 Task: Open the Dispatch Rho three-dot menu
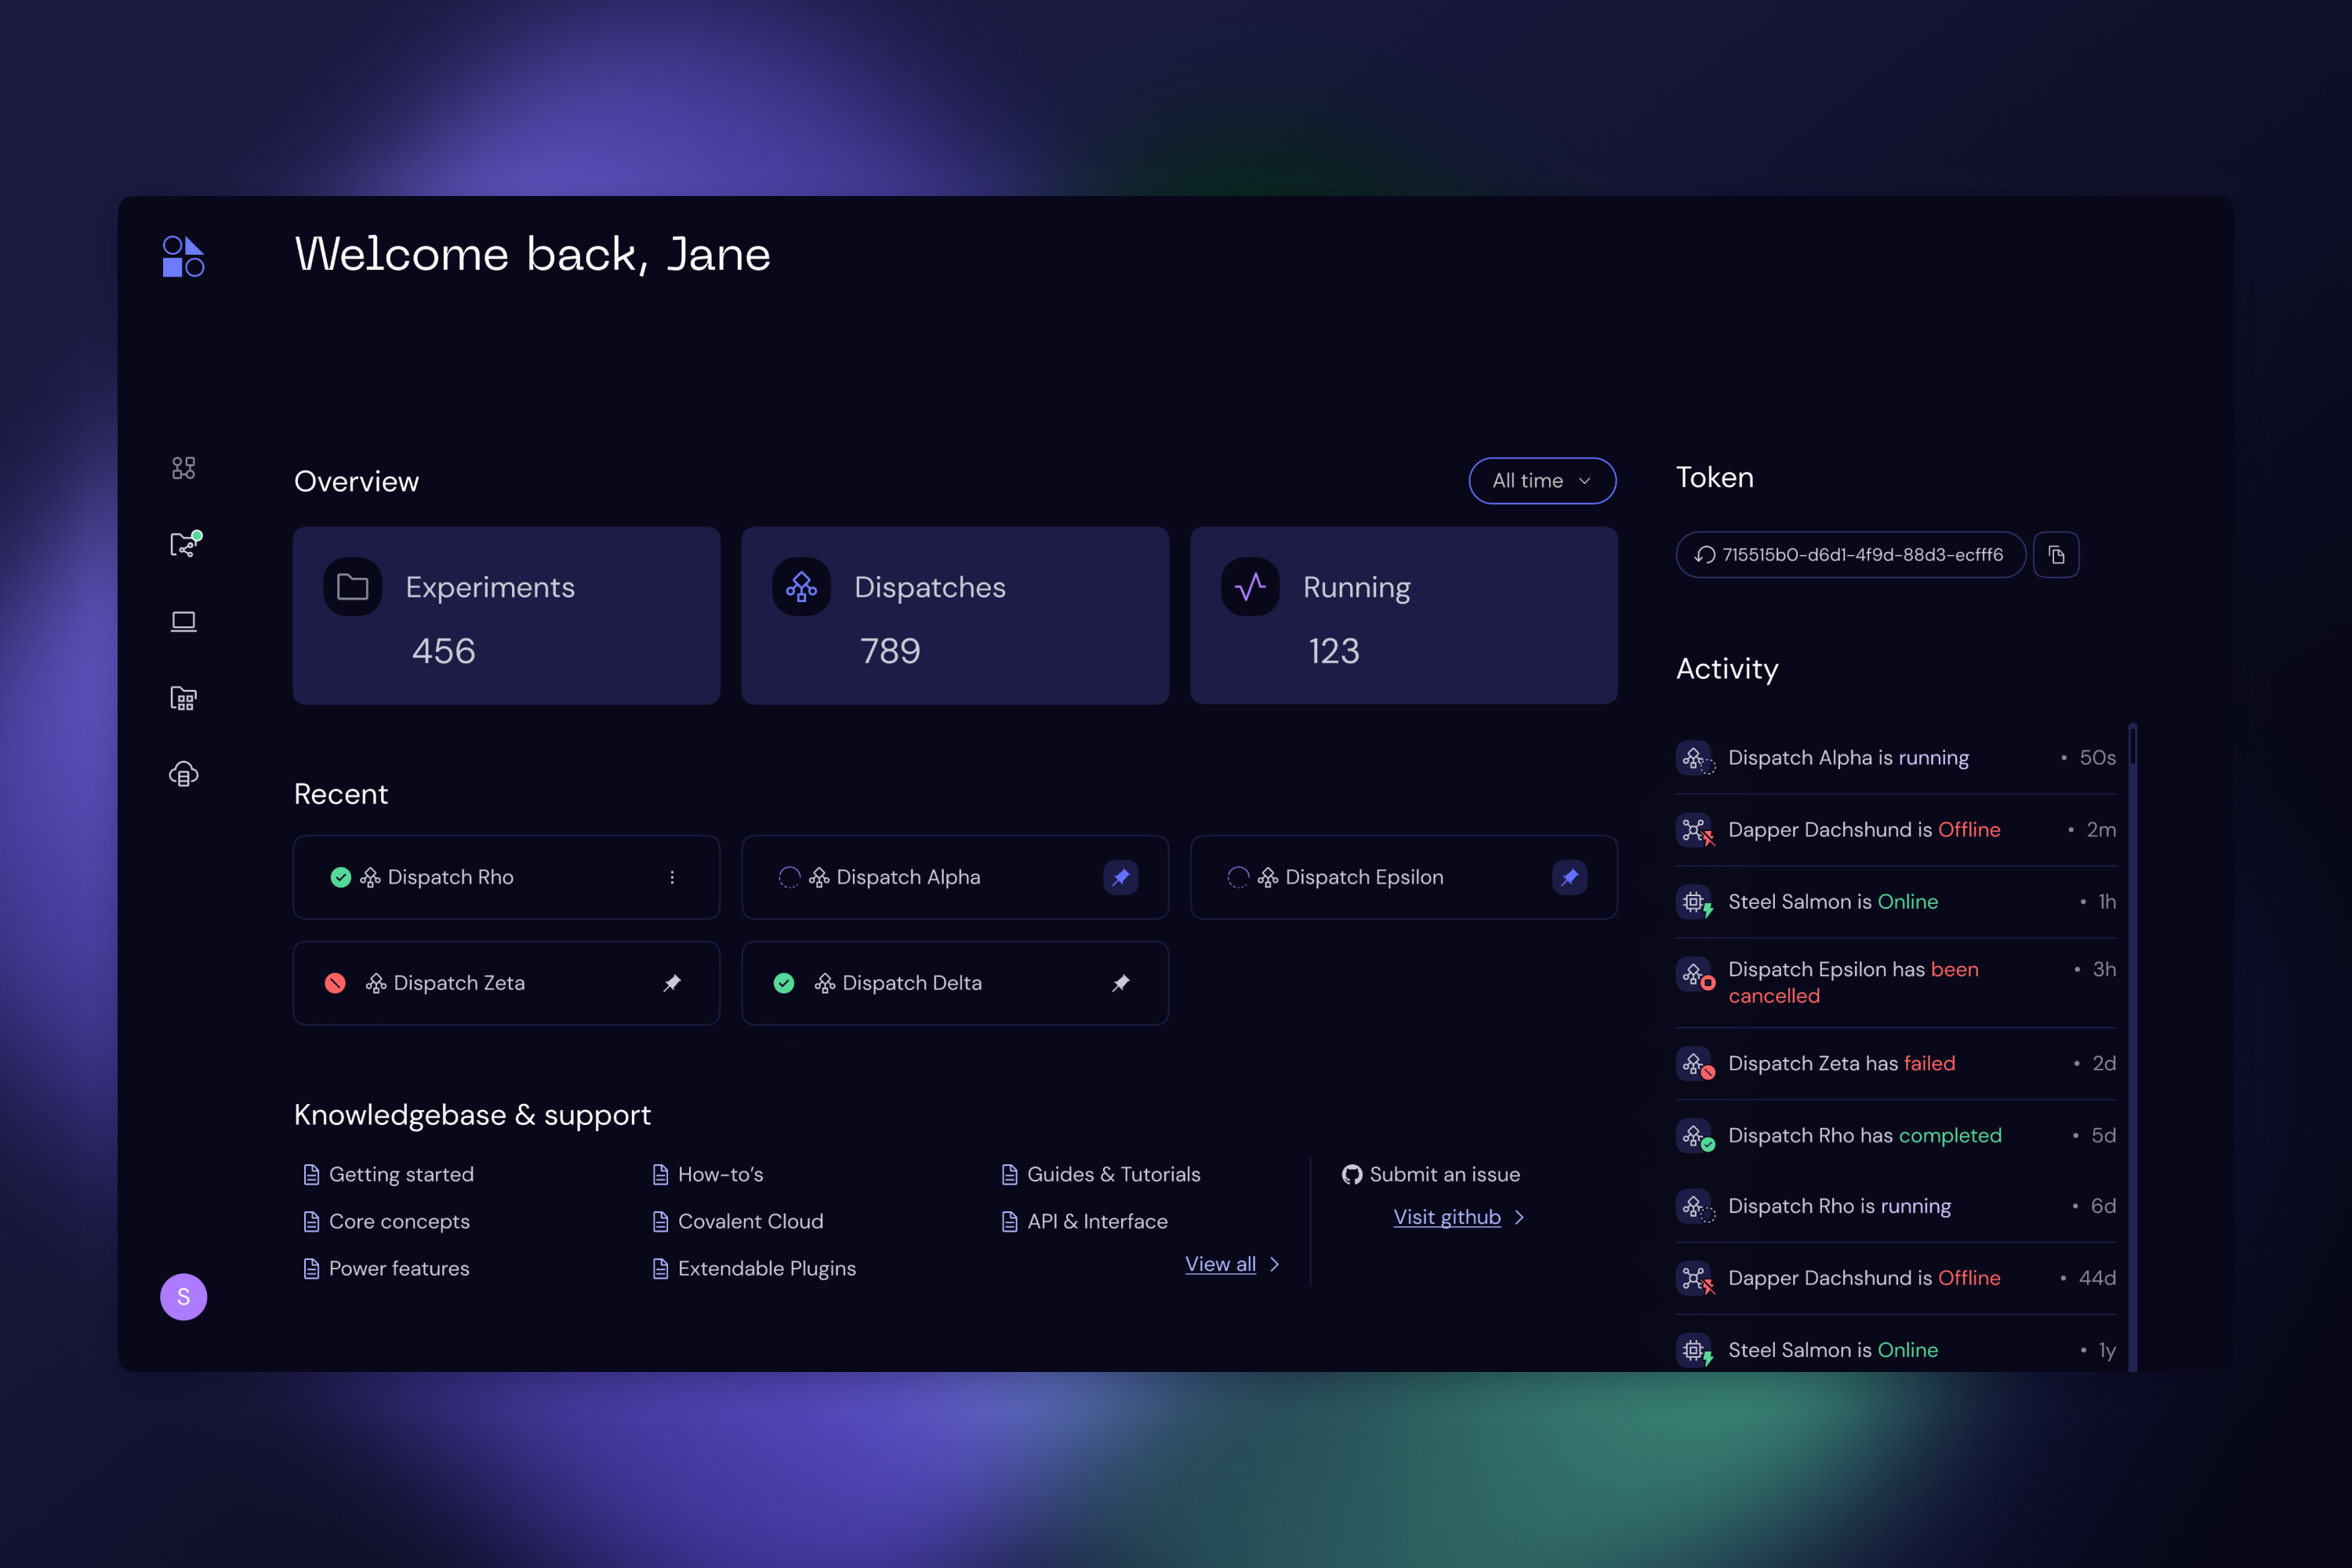click(672, 877)
